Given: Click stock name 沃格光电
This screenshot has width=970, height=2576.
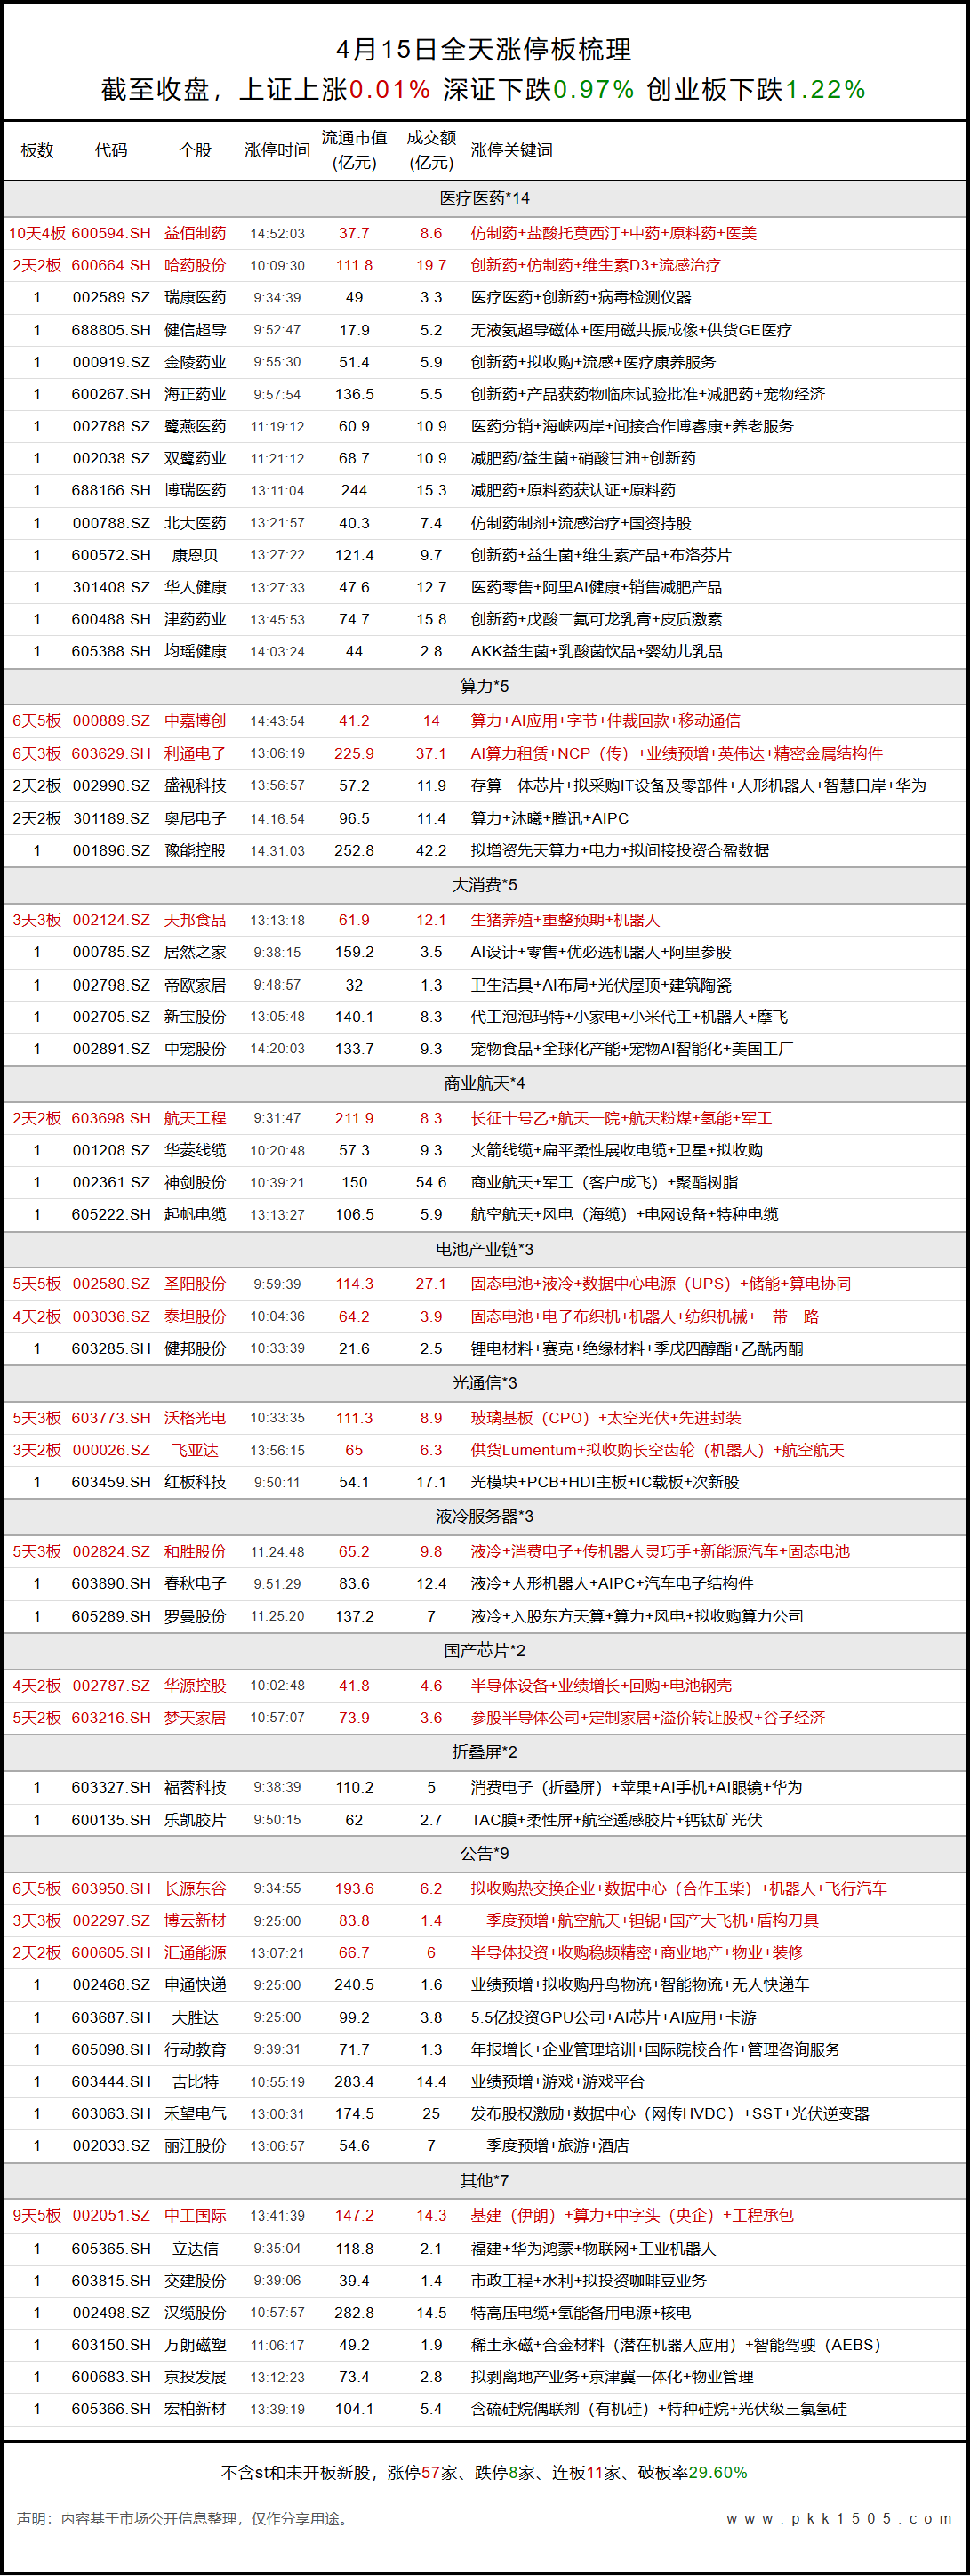Looking at the screenshot, I should 195,1418.
